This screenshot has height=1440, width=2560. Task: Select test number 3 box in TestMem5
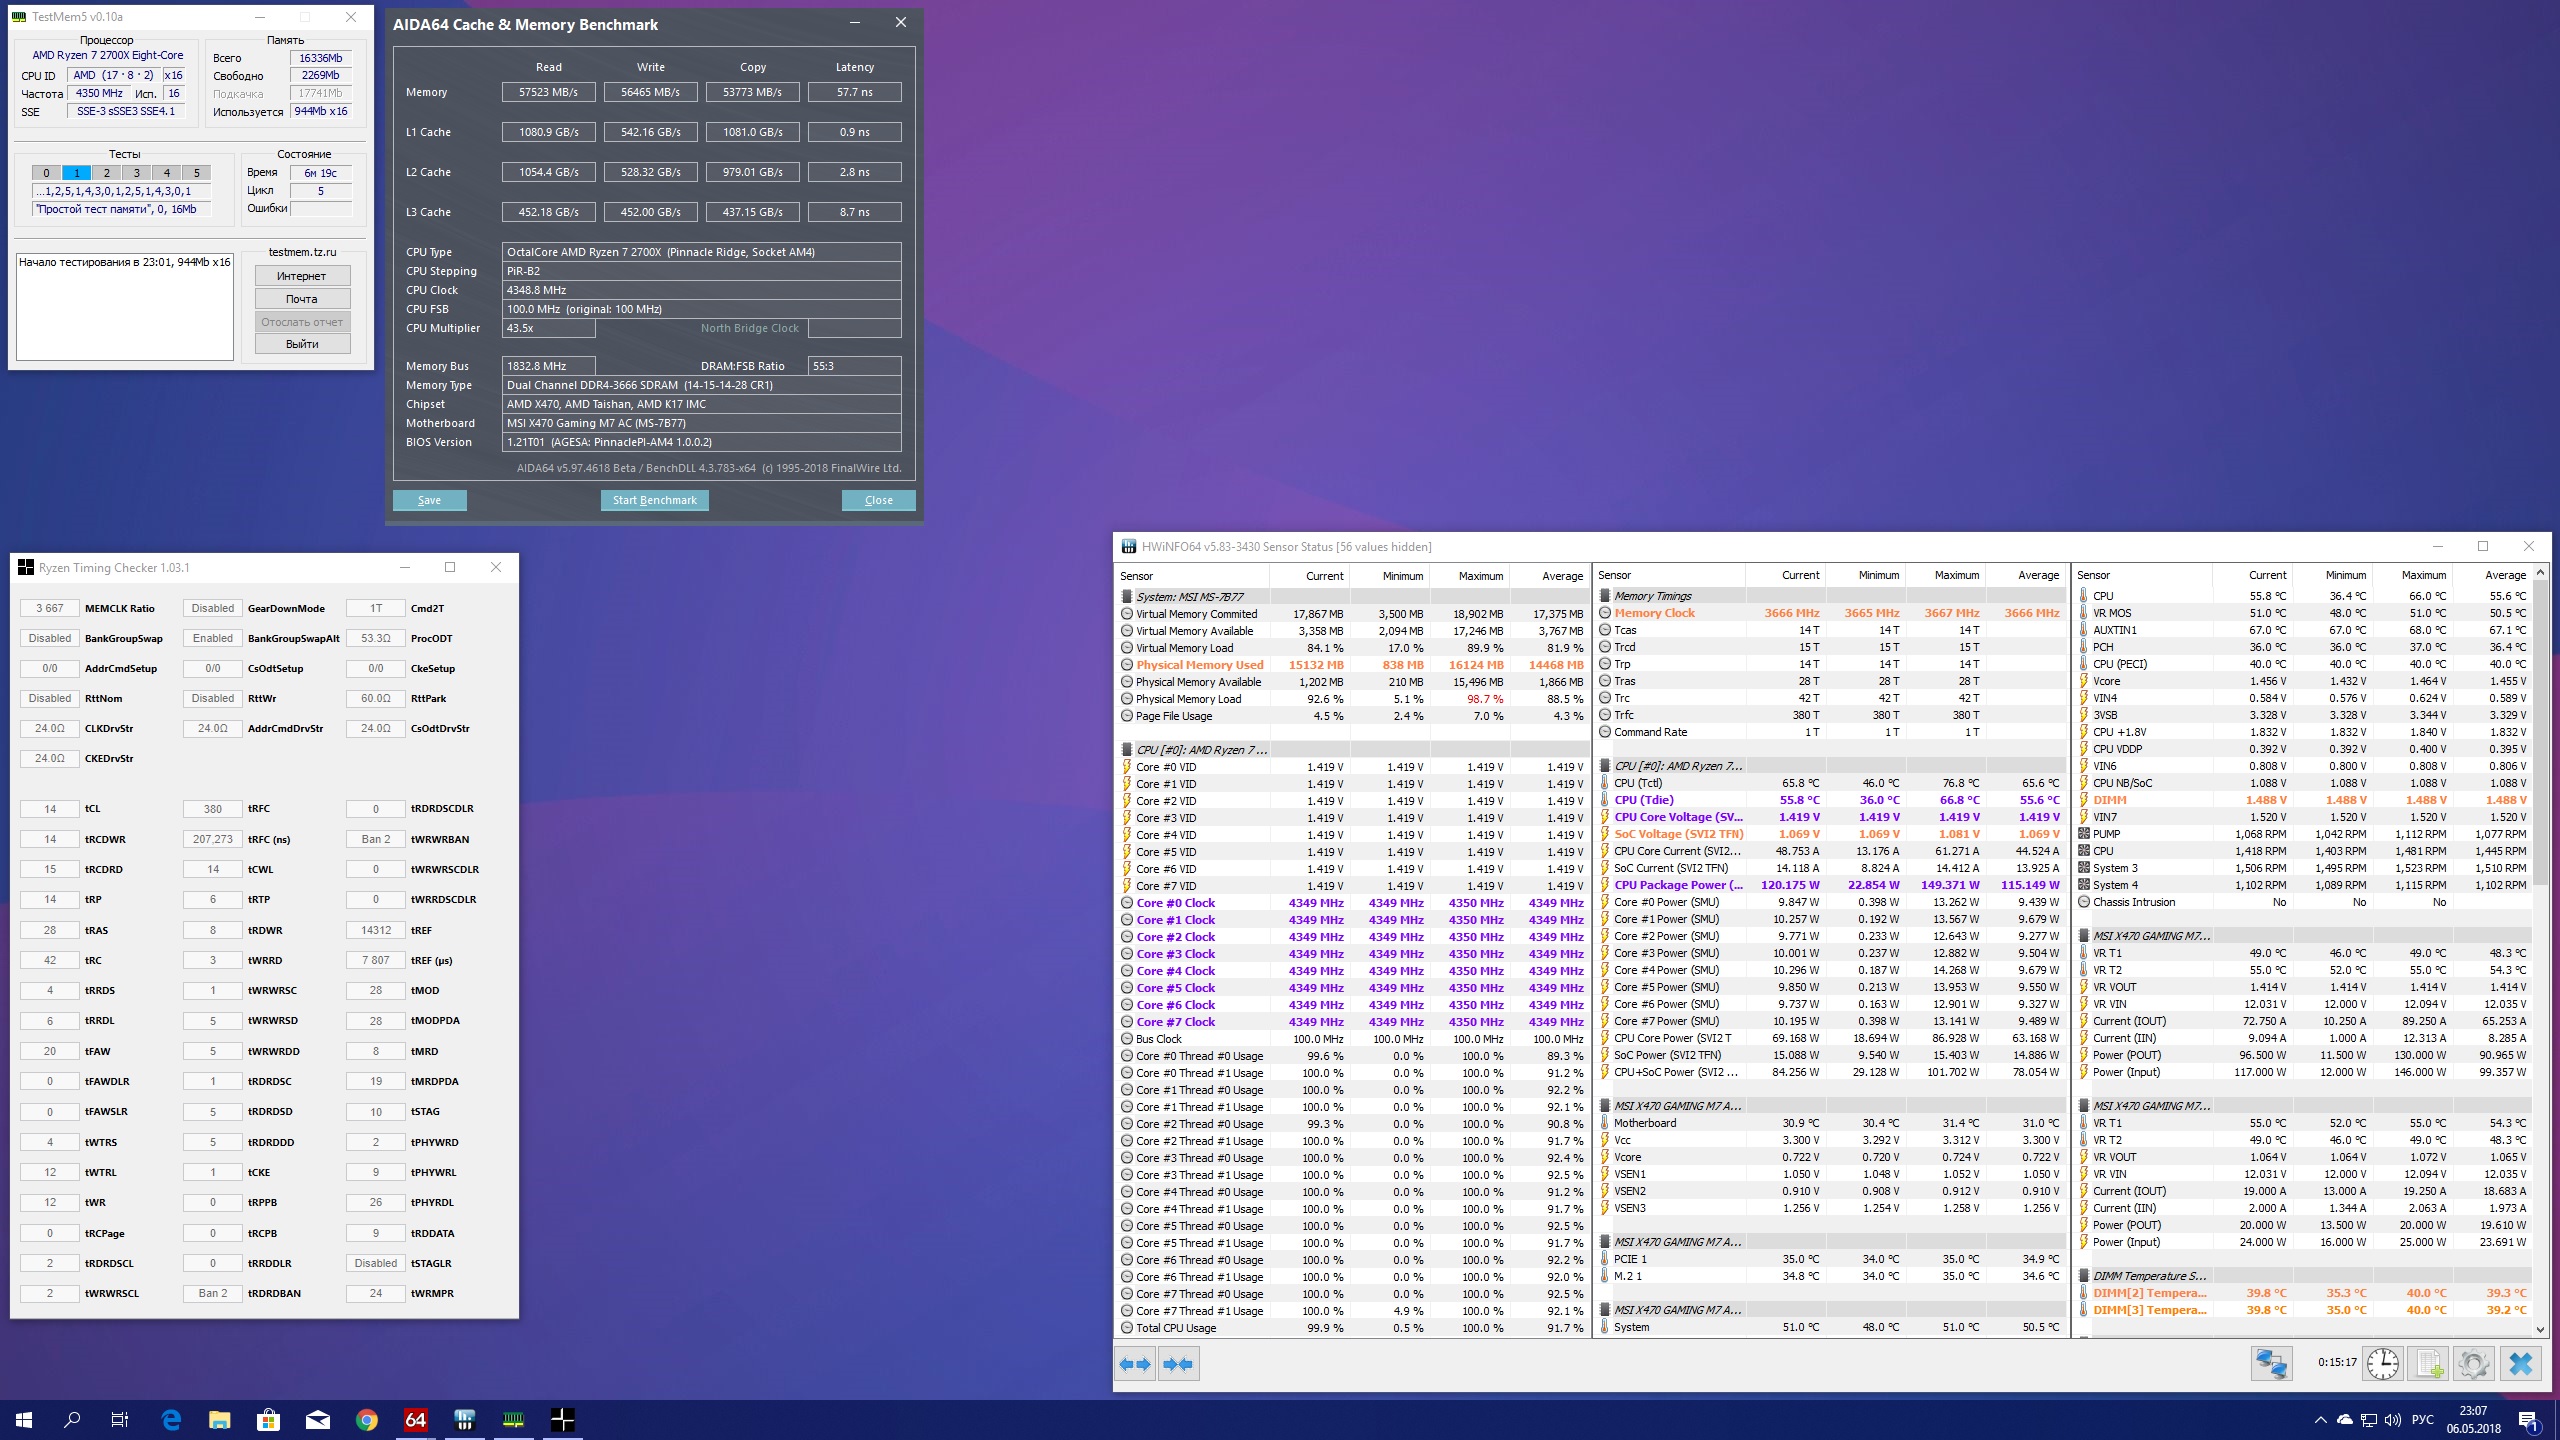tap(136, 173)
